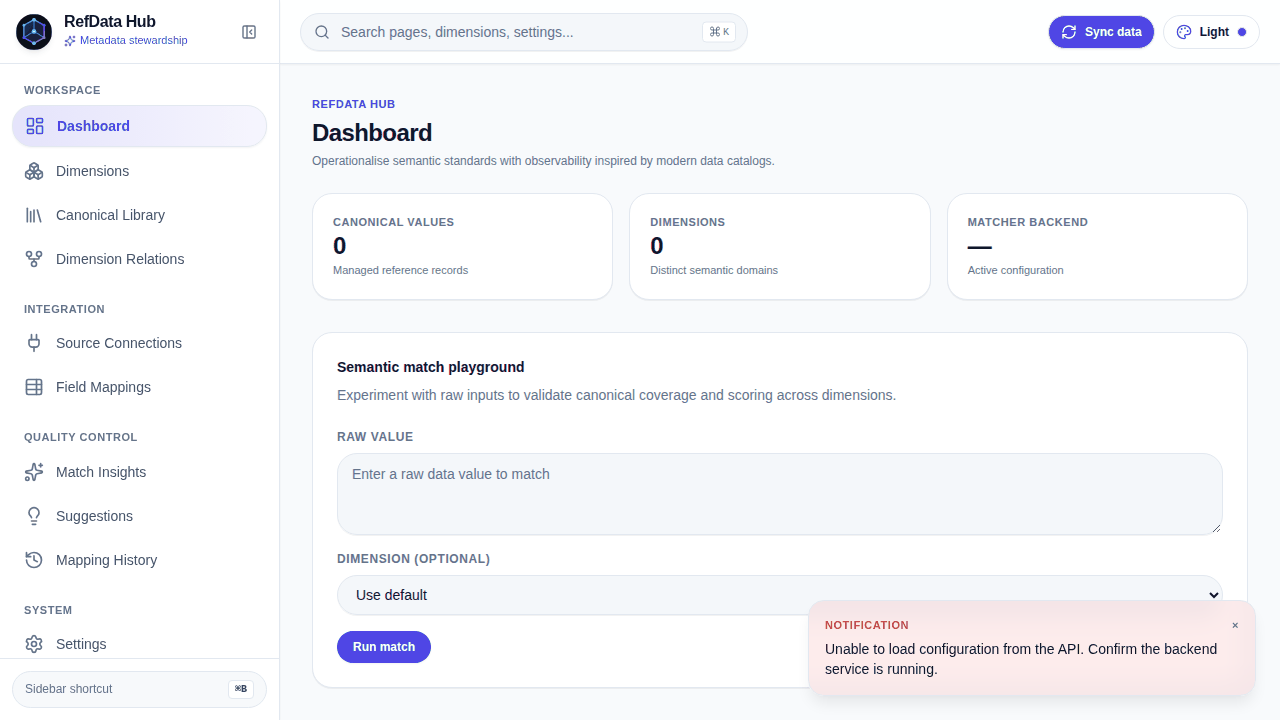Open Suggestions lightbulb icon

coord(34,516)
